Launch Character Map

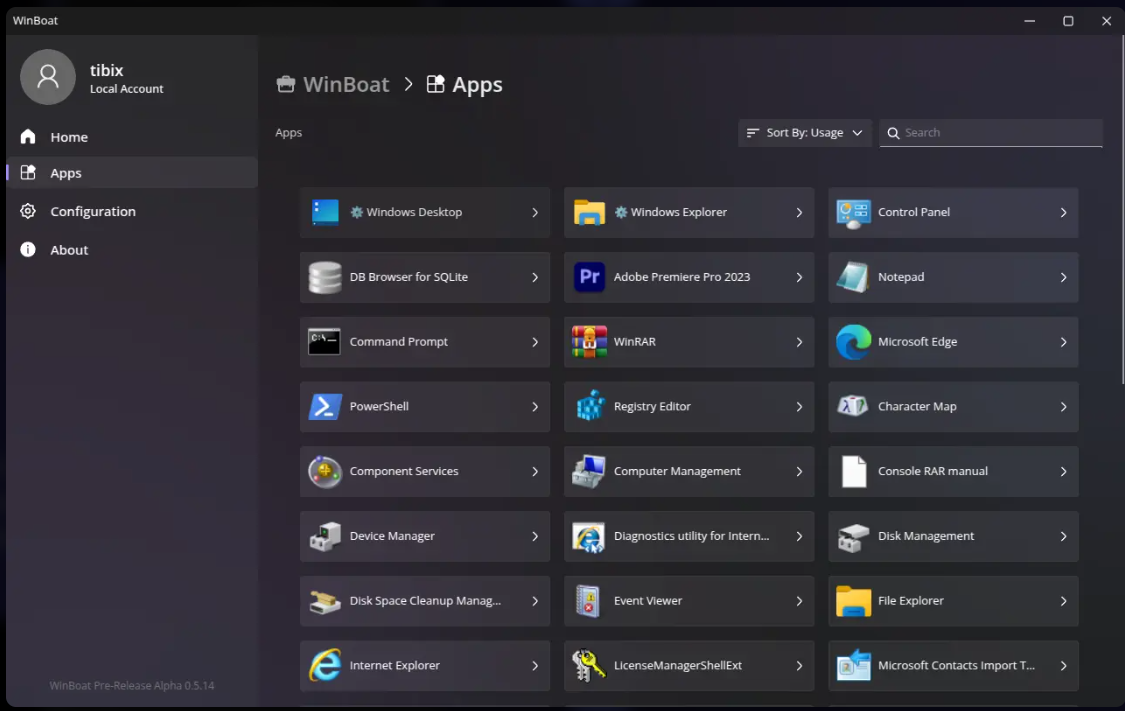pos(953,407)
